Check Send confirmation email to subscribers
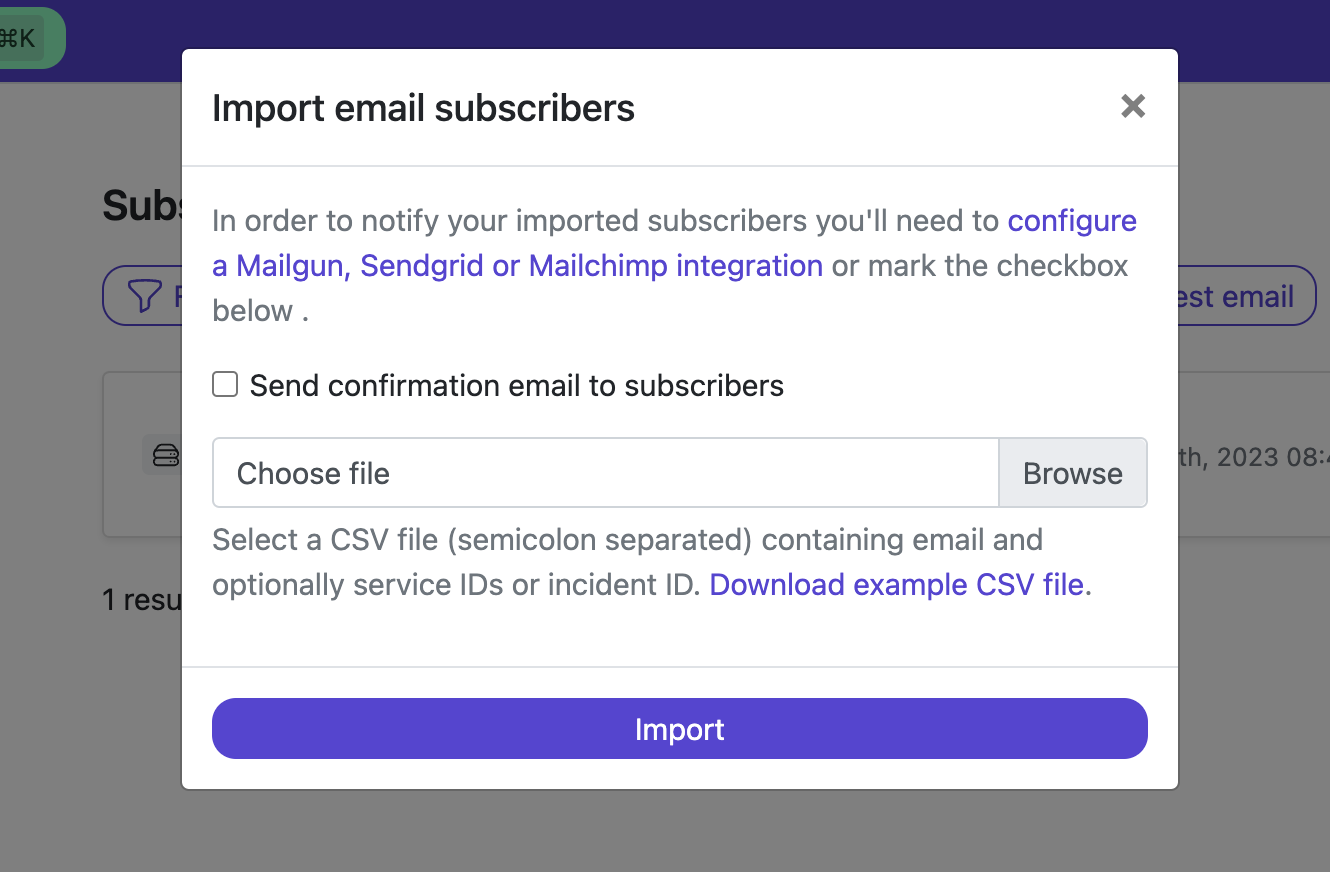 (x=224, y=383)
